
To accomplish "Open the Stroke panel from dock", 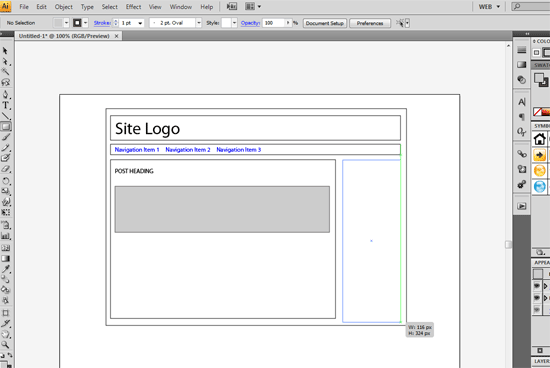I will click(522, 50).
